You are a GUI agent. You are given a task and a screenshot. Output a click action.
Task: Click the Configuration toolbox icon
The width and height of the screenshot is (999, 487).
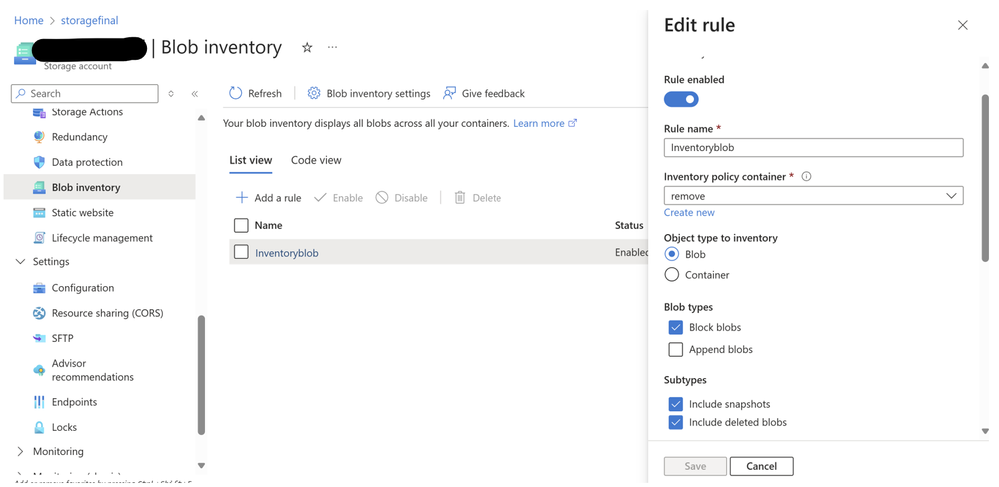click(40, 288)
